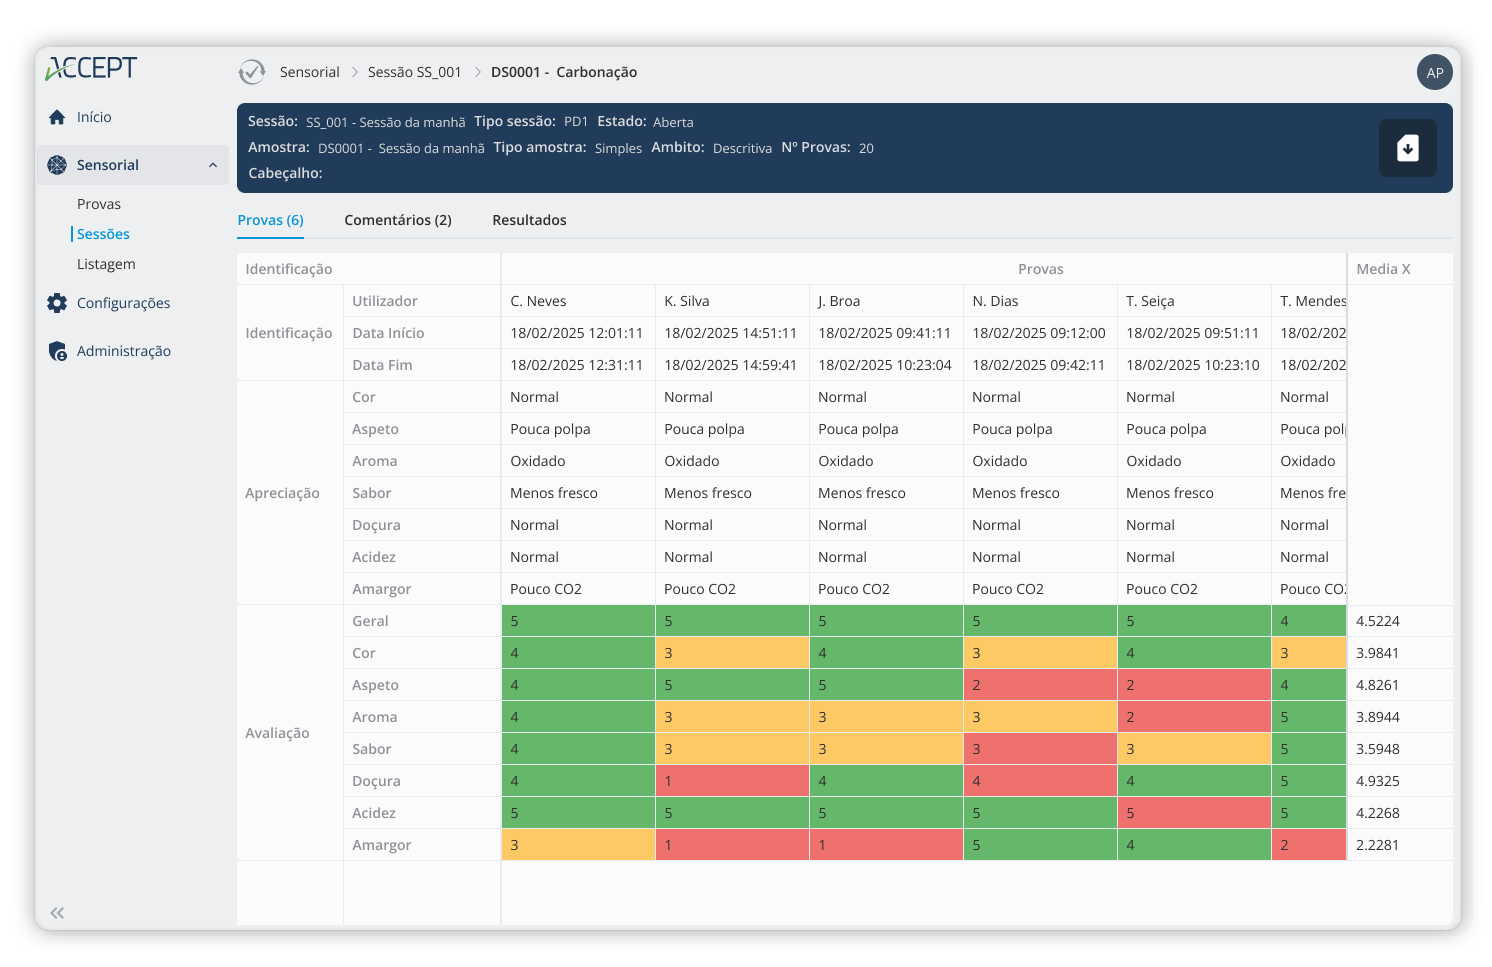This screenshot has width=1492, height=967.
Task: Click end date 18/02/2025 14:59:41
Action: click(731, 365)
